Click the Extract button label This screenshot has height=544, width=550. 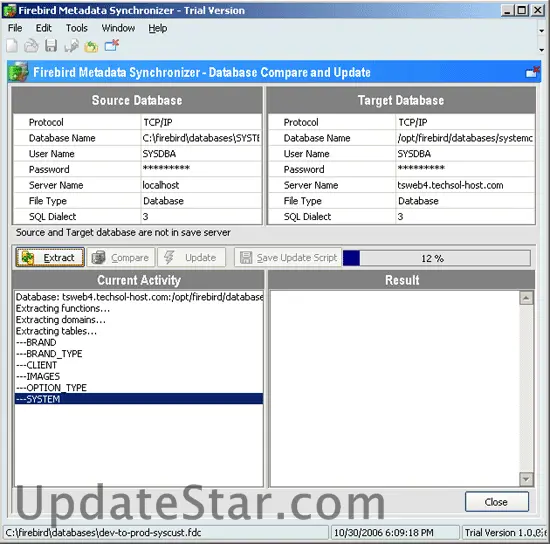tap(59, 258)
